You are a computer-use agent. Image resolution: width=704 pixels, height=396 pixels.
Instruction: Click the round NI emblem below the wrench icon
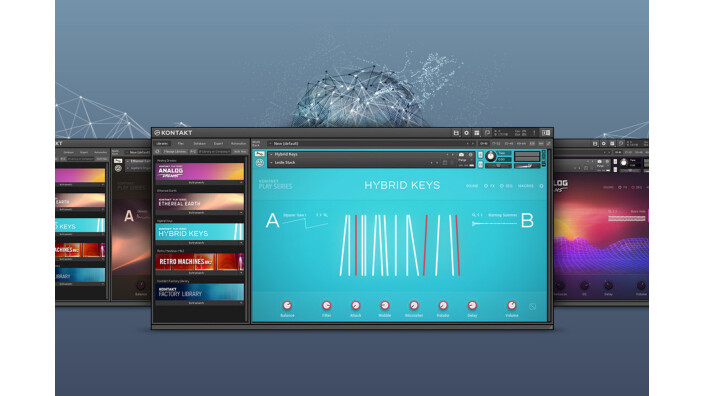click(260, 163)
